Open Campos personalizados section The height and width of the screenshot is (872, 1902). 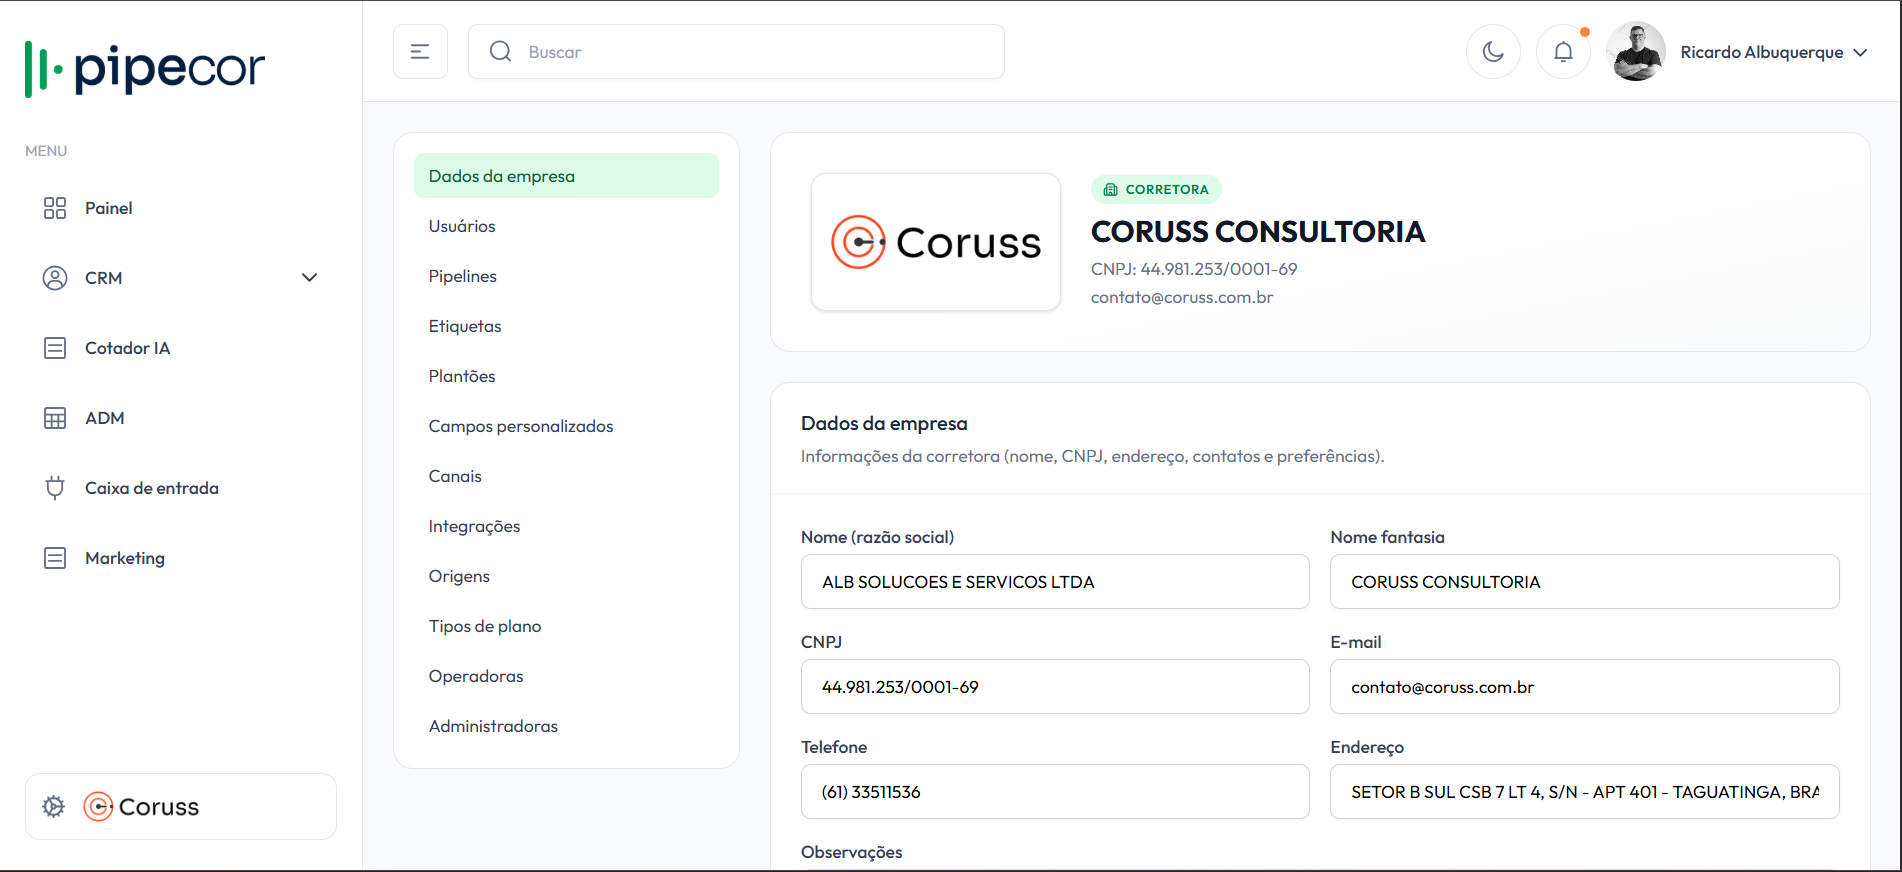[x=566, y=426]
